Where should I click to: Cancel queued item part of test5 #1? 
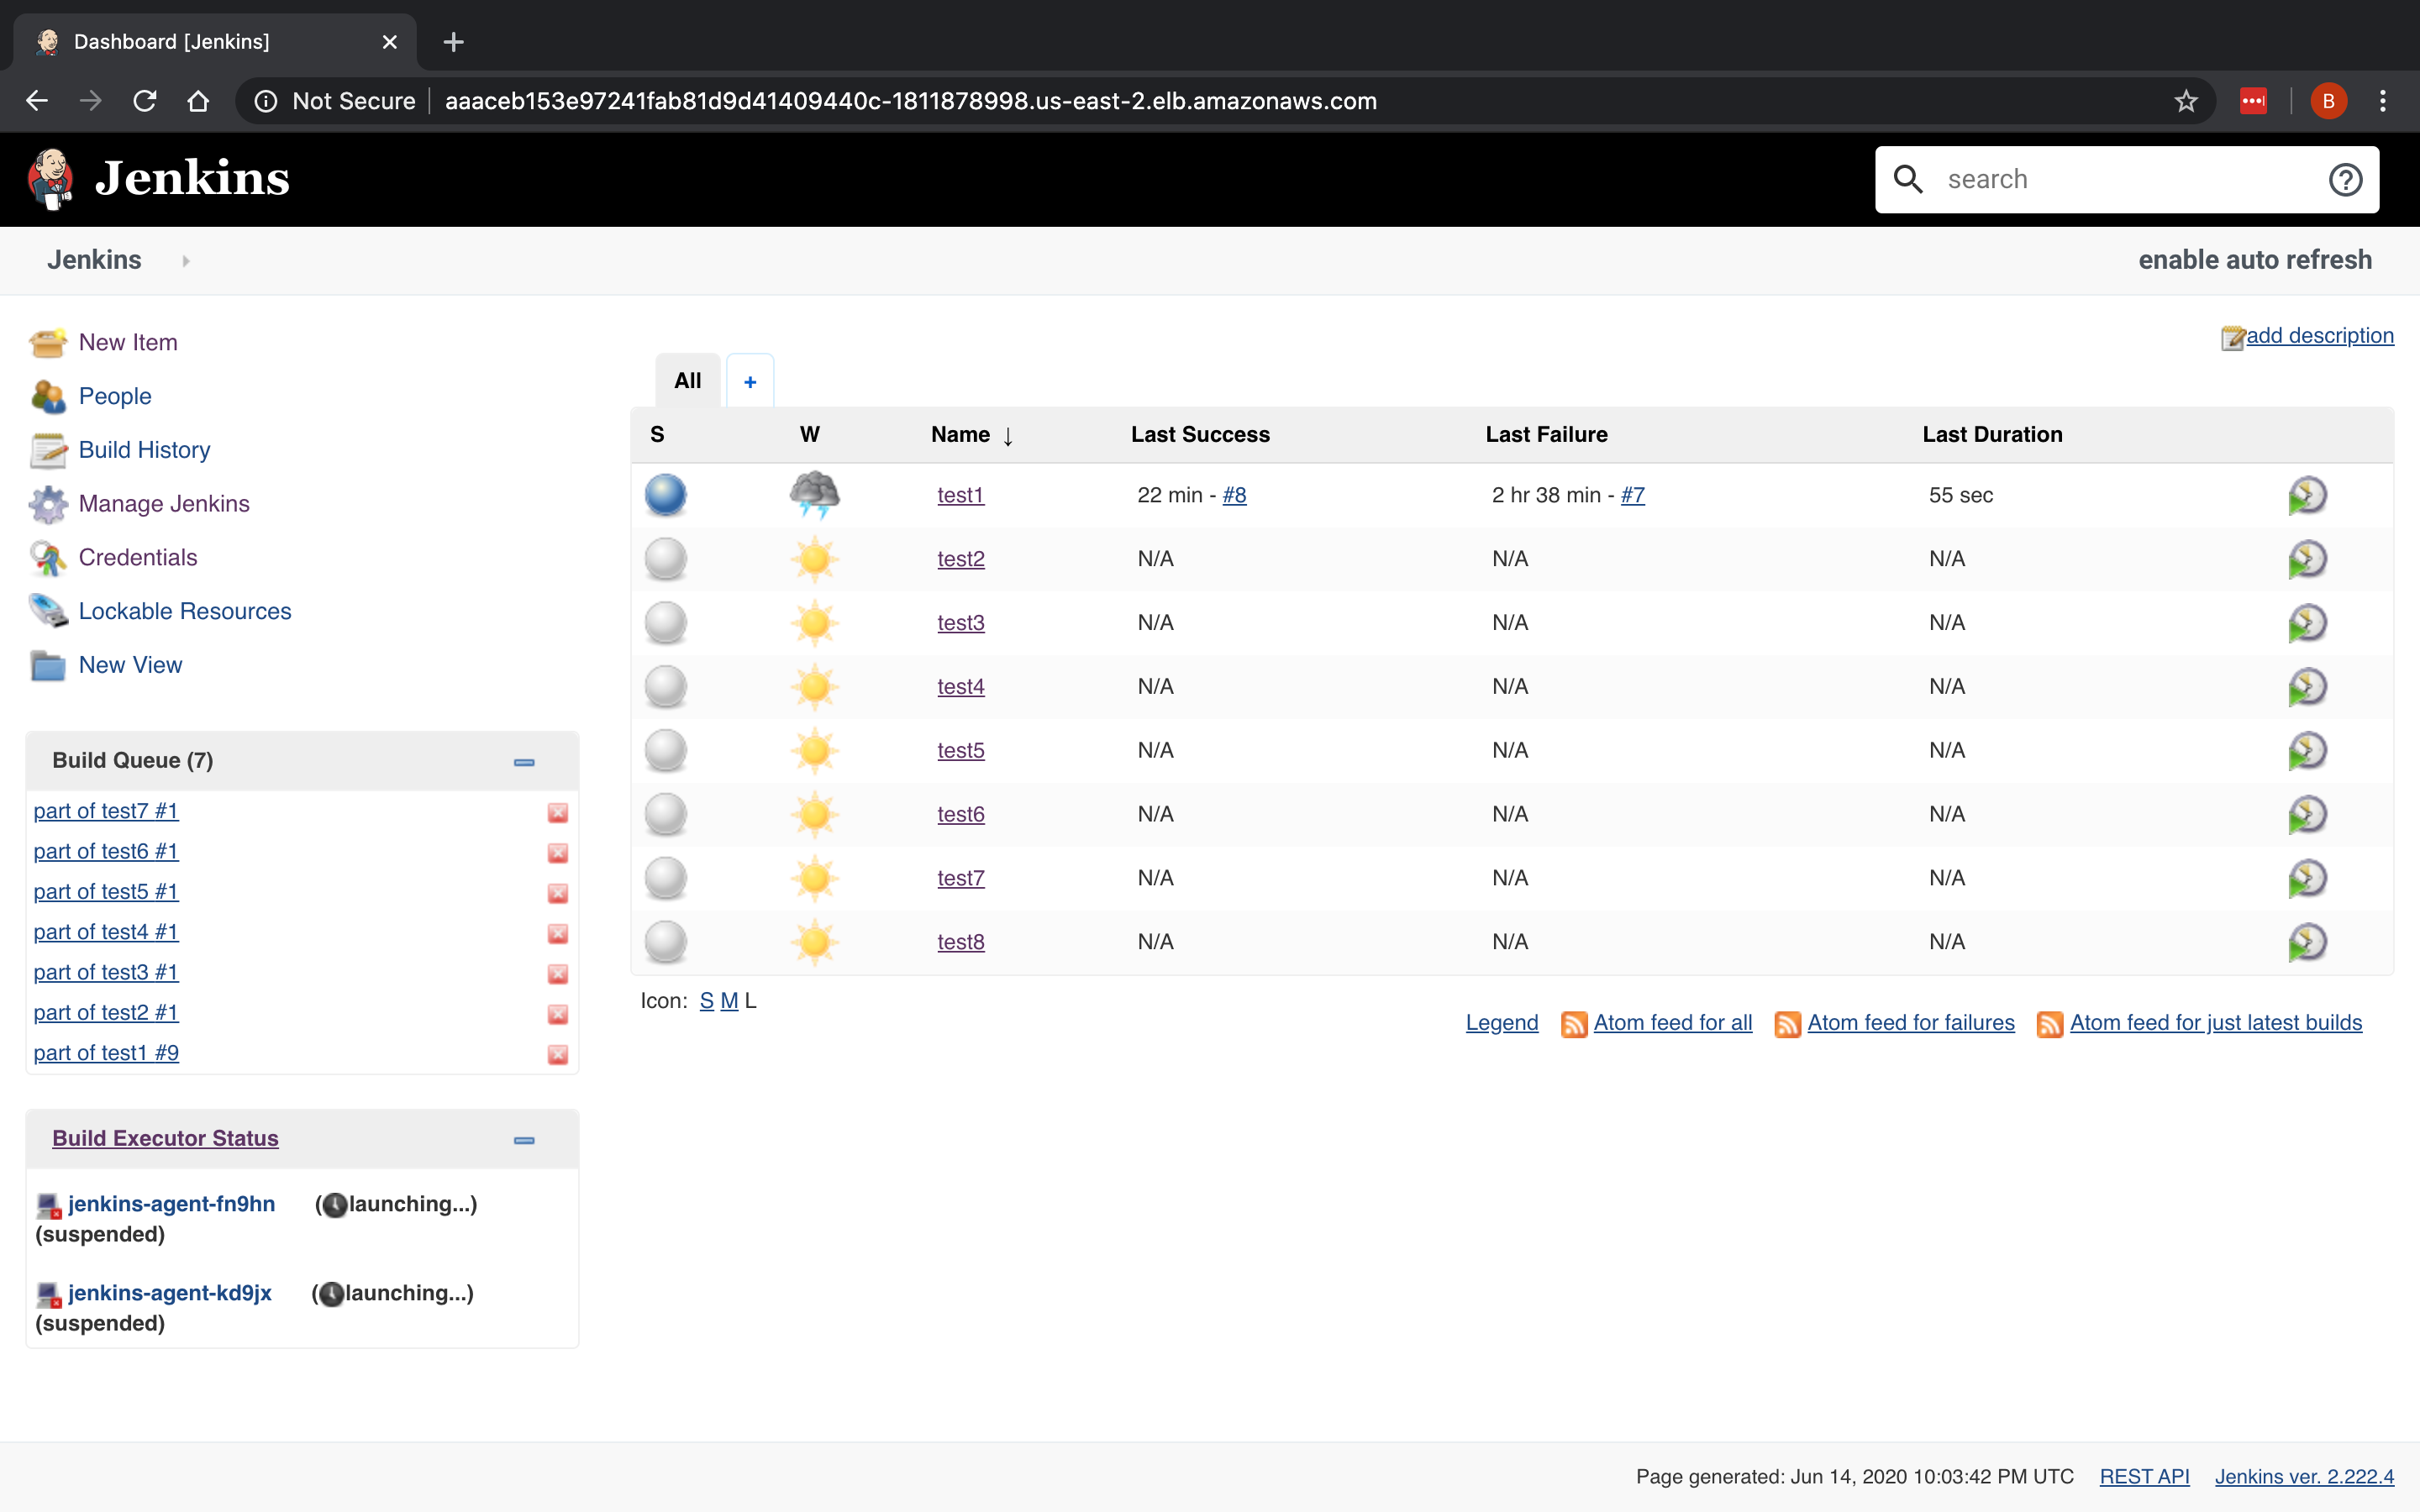(x=558, y=893)
